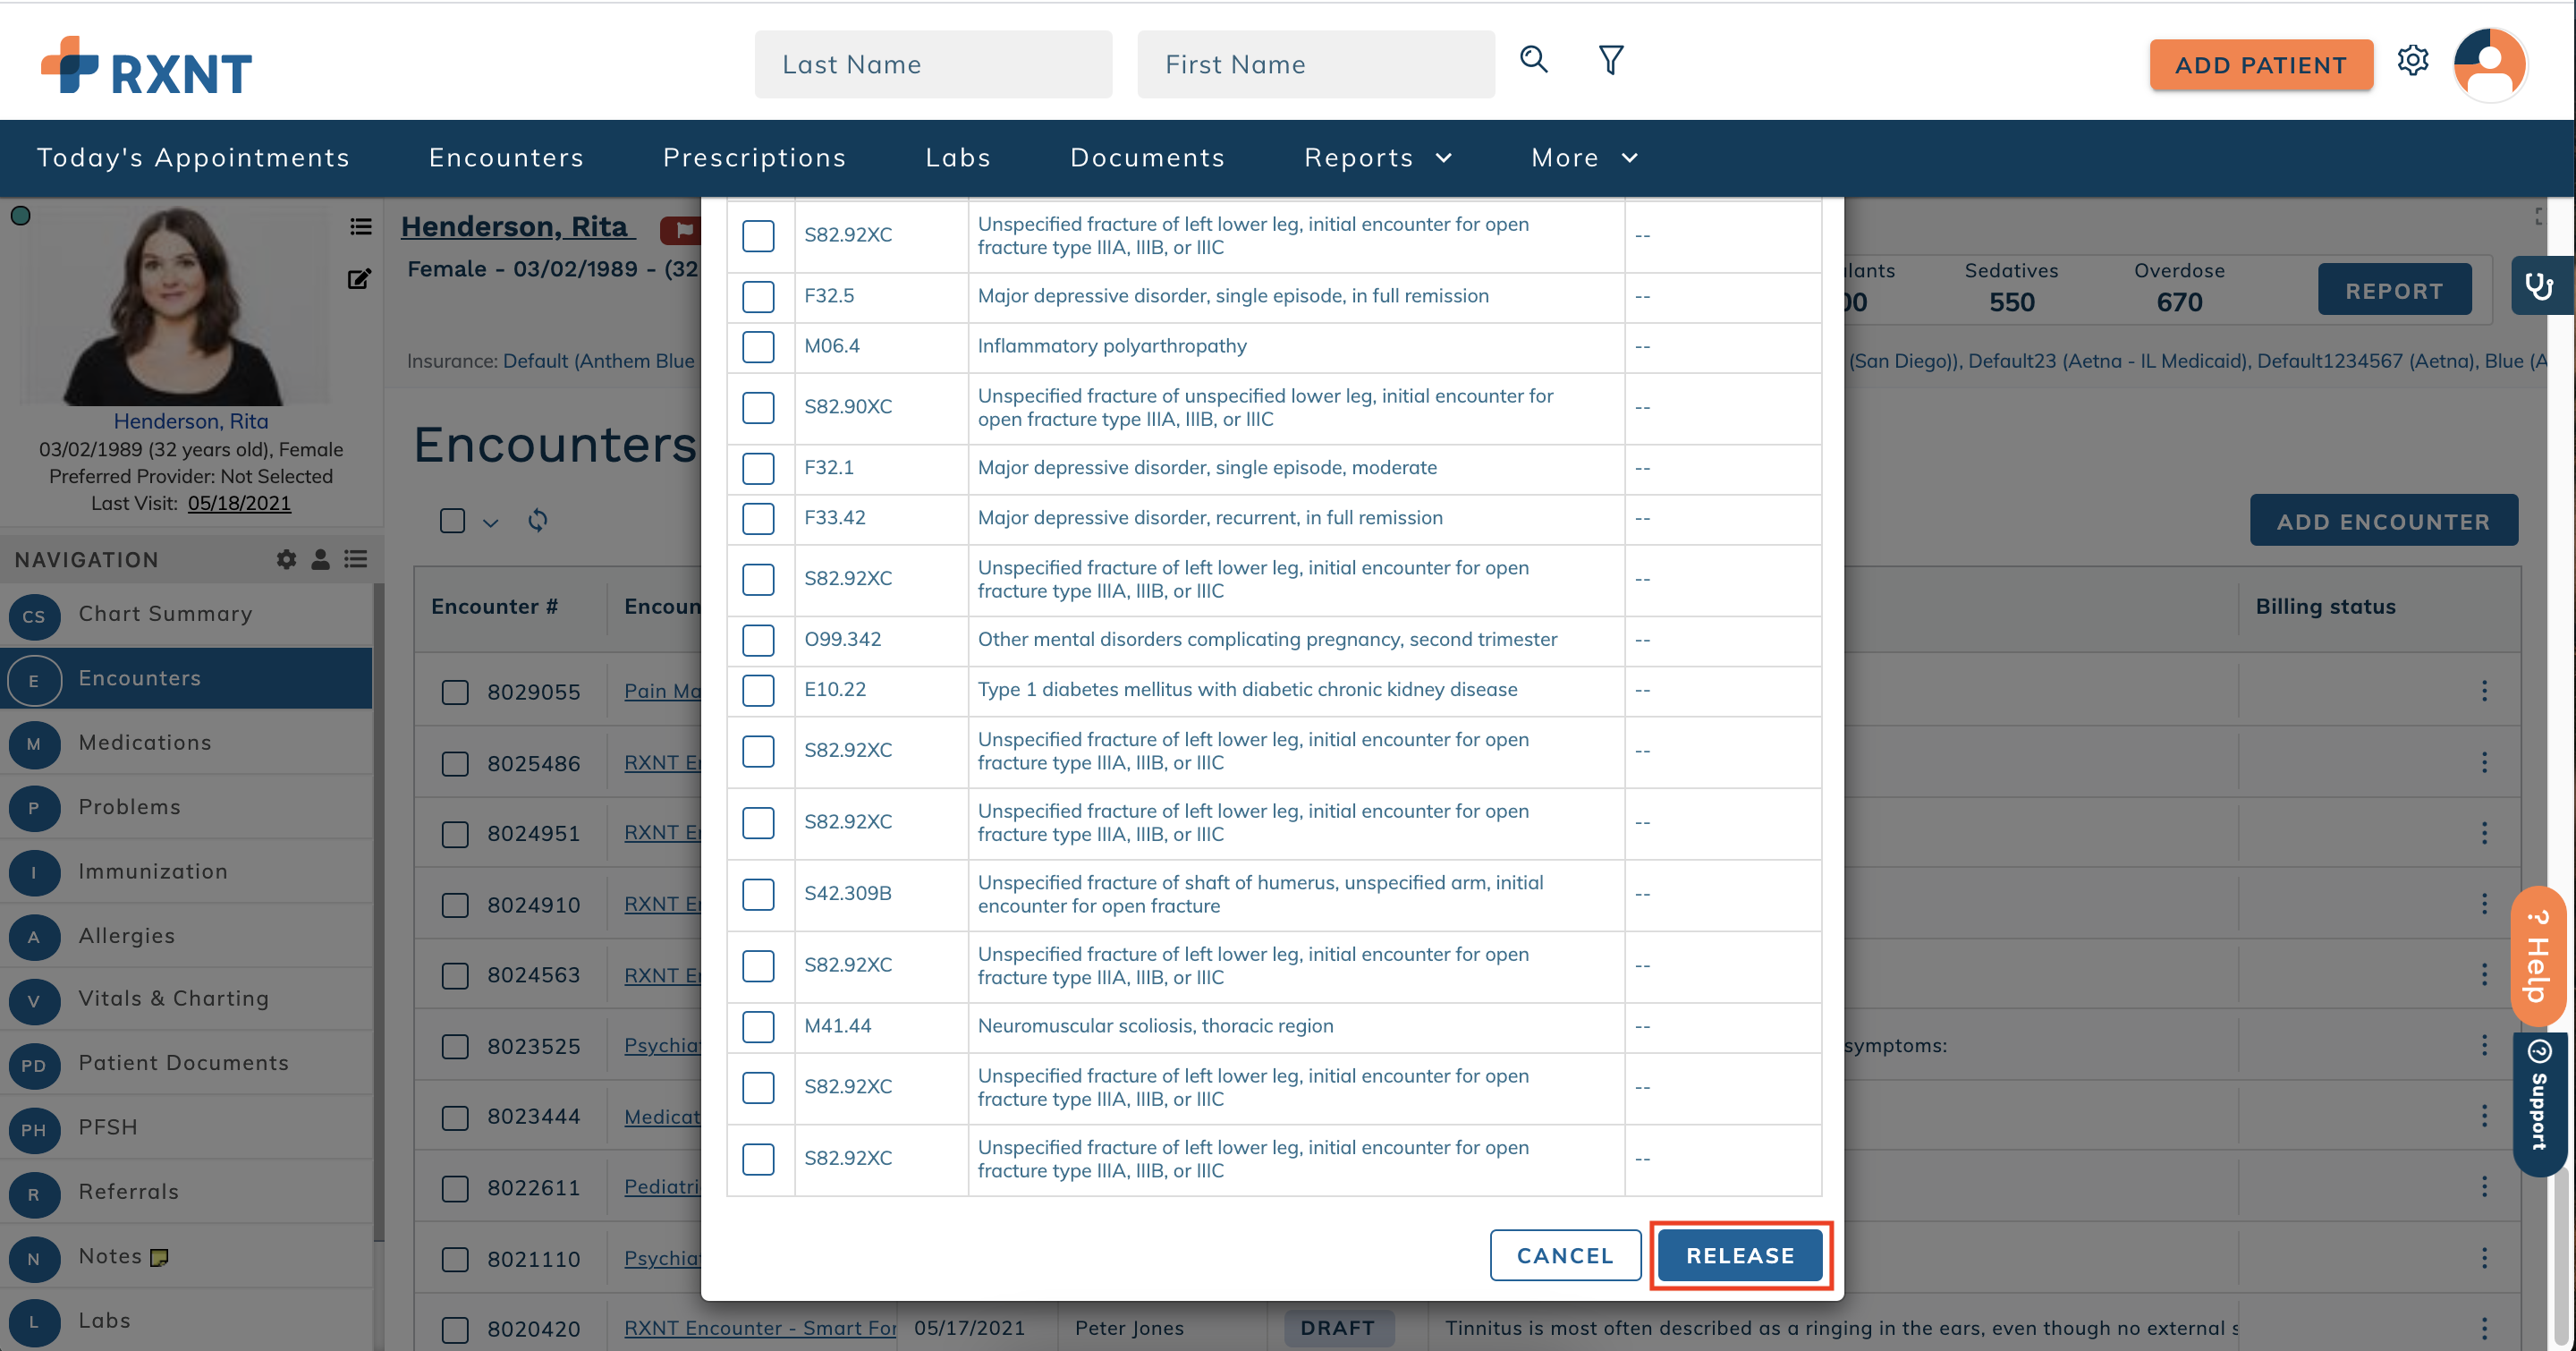Open the Medications section in the sidebar
2576x1351 pixels.
[x=144, y=742]
